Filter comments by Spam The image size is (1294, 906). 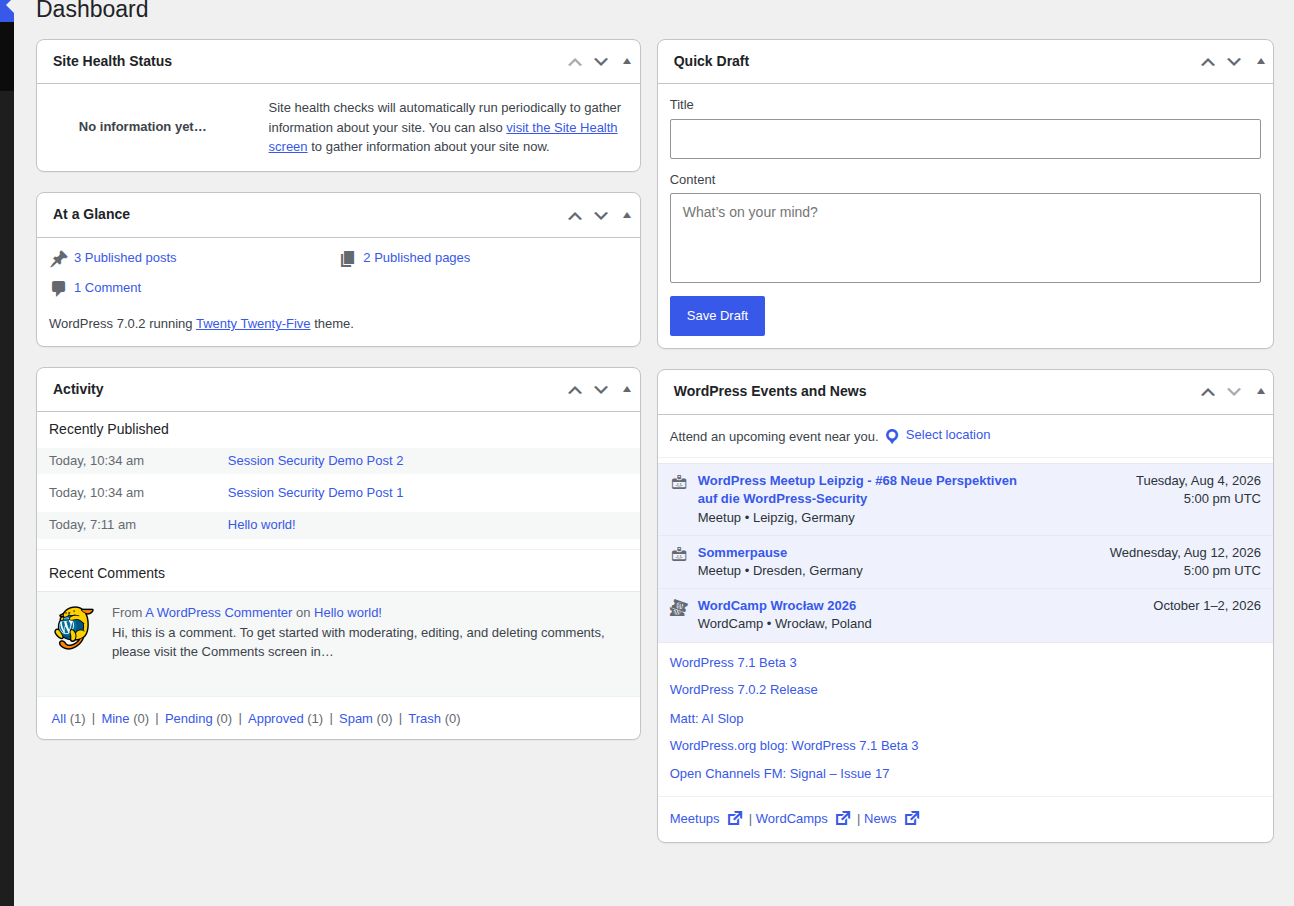(356, 718)
